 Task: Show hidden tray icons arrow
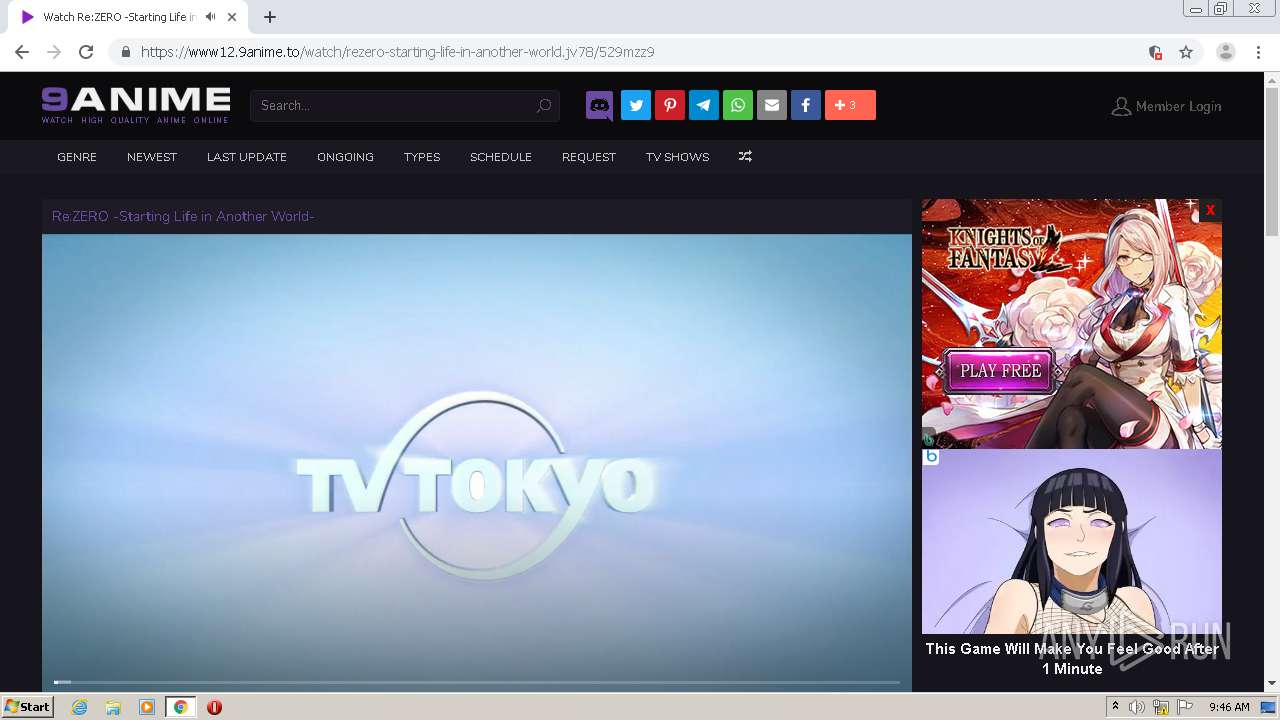pos(1115,707)
